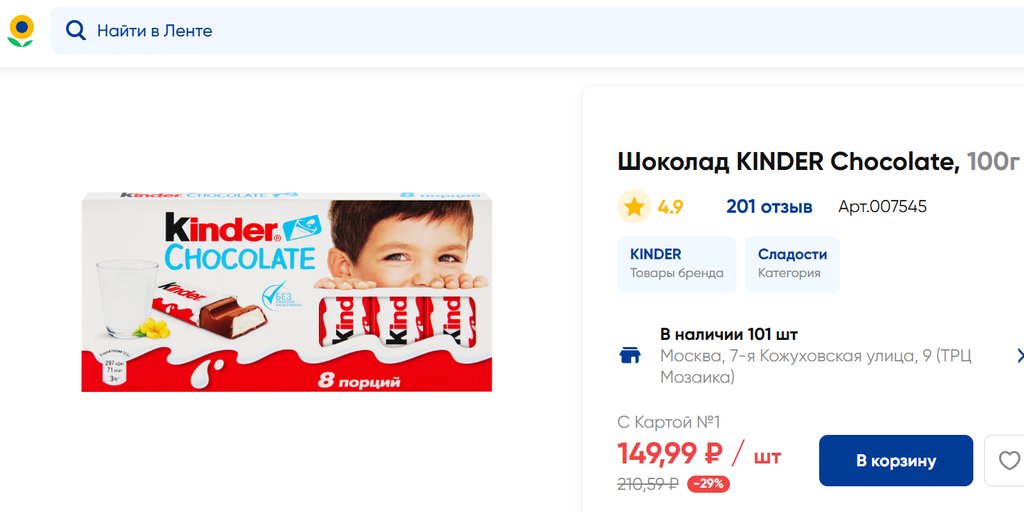Click the 'В наличии 101 шт' text
Screen dimensions: 1024x512
[x=729, y=335]
